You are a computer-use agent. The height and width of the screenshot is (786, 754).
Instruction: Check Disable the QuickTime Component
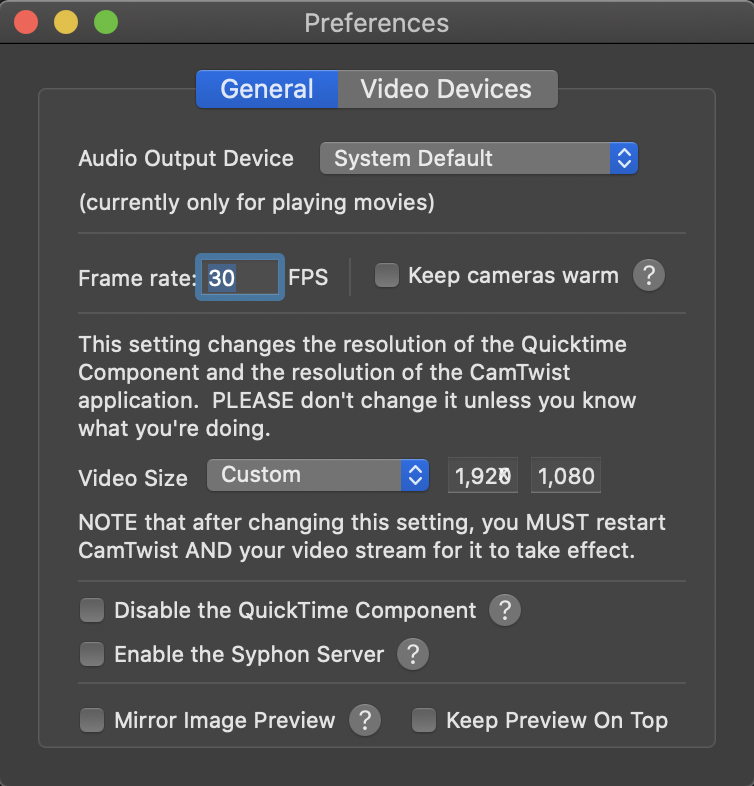[92, 610]
